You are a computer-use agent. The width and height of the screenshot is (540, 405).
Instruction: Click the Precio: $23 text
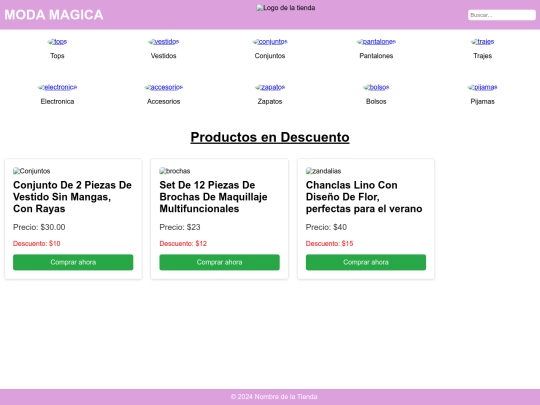(180, 227)
